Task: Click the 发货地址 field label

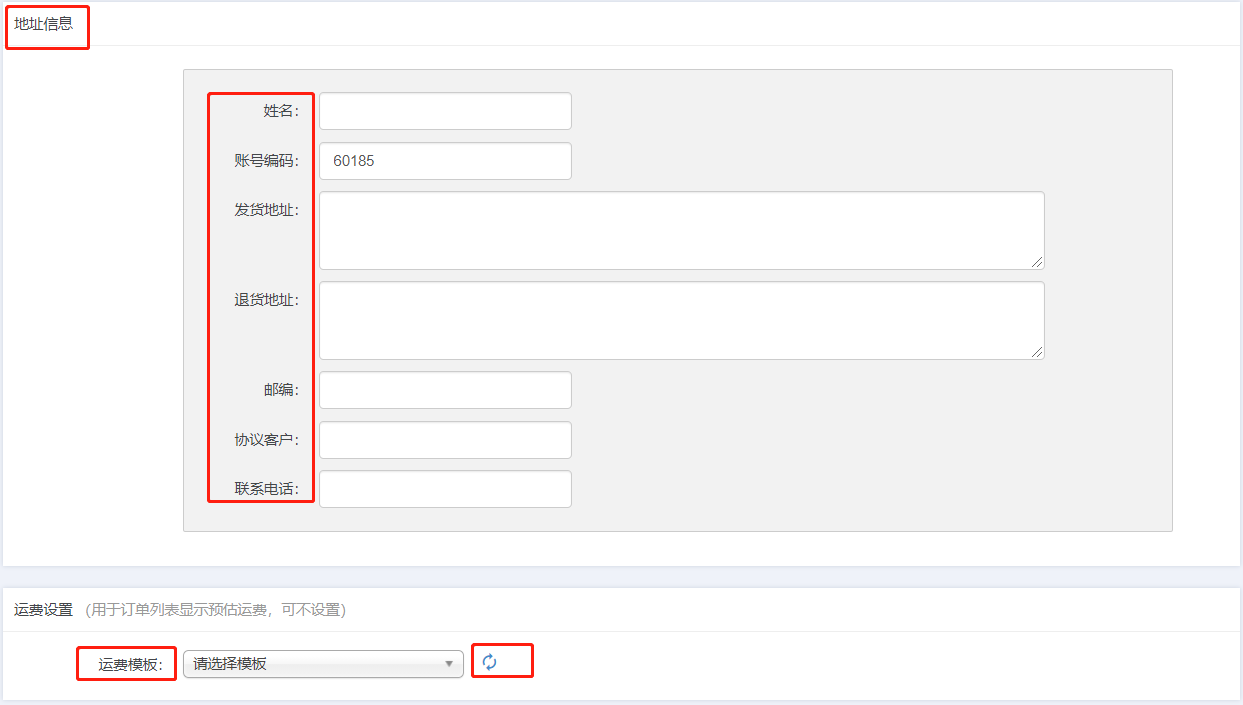Action: coord(267,210)
